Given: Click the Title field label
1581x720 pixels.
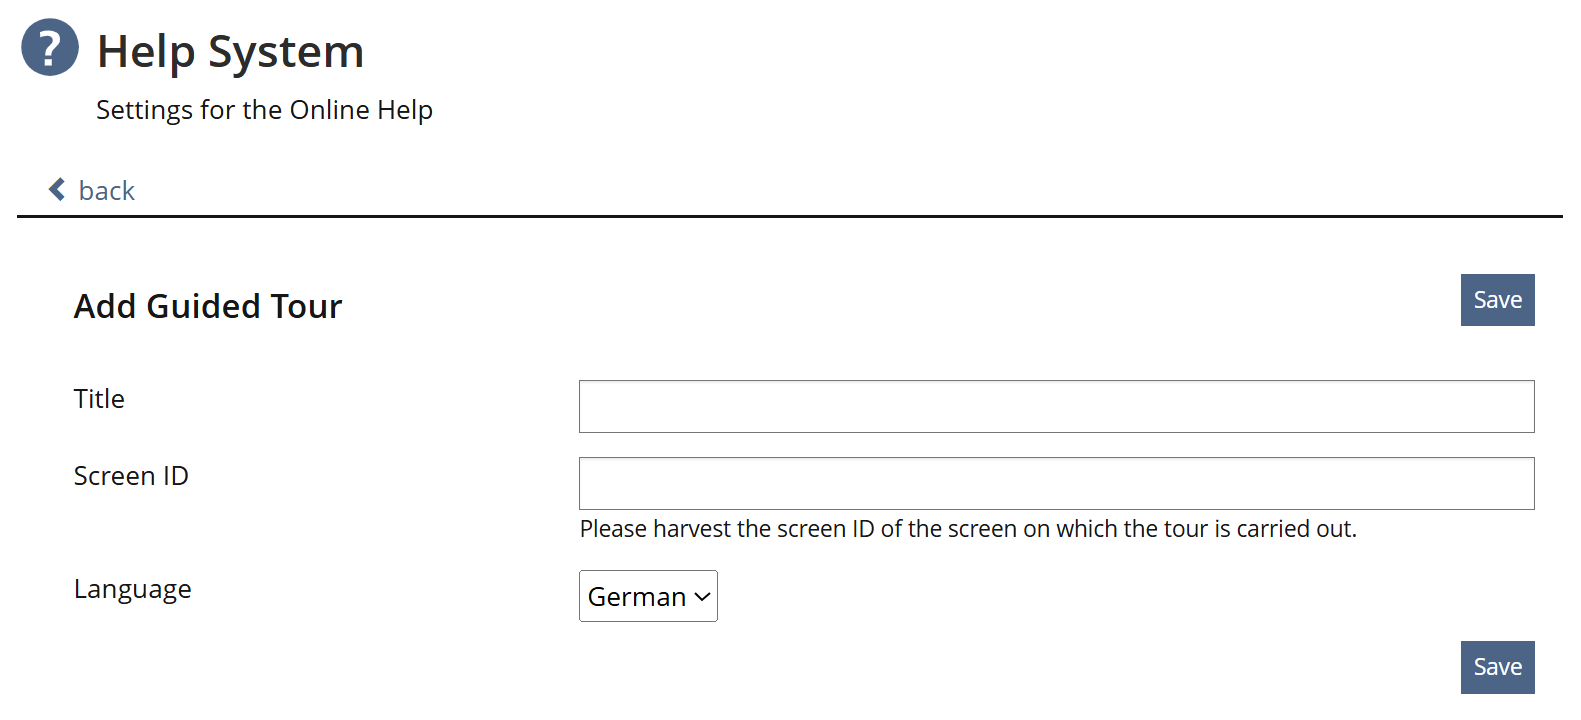Looking at the screenshot, I should pos(99,399).
